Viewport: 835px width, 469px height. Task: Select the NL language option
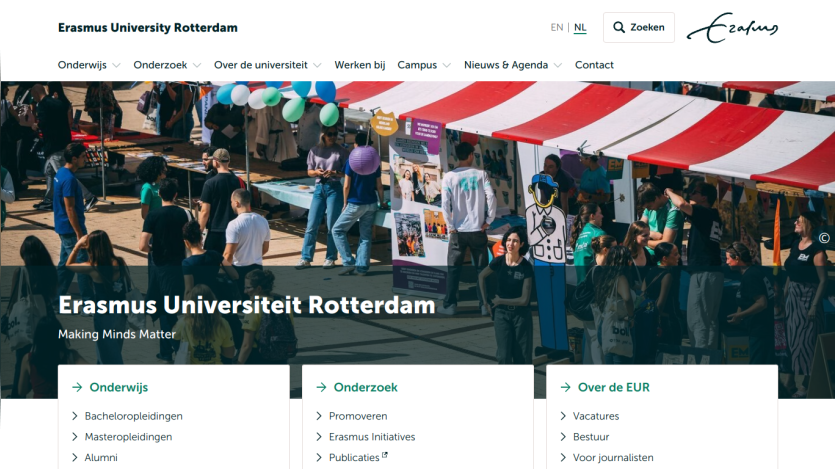pos(580,27)
